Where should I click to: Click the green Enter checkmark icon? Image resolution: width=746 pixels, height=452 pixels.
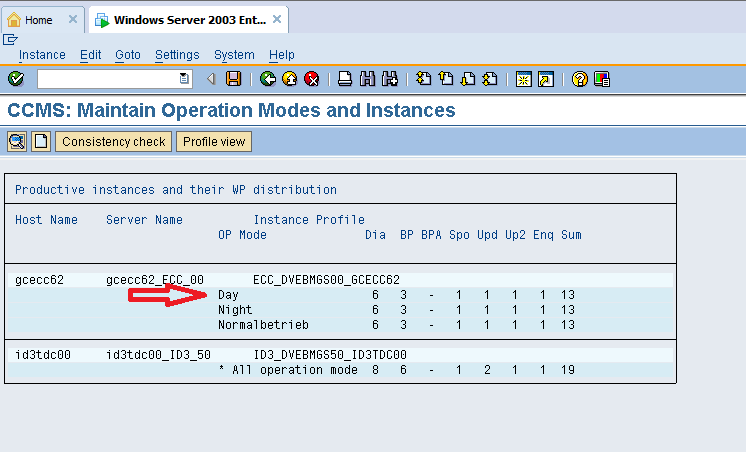coord(16,79)
